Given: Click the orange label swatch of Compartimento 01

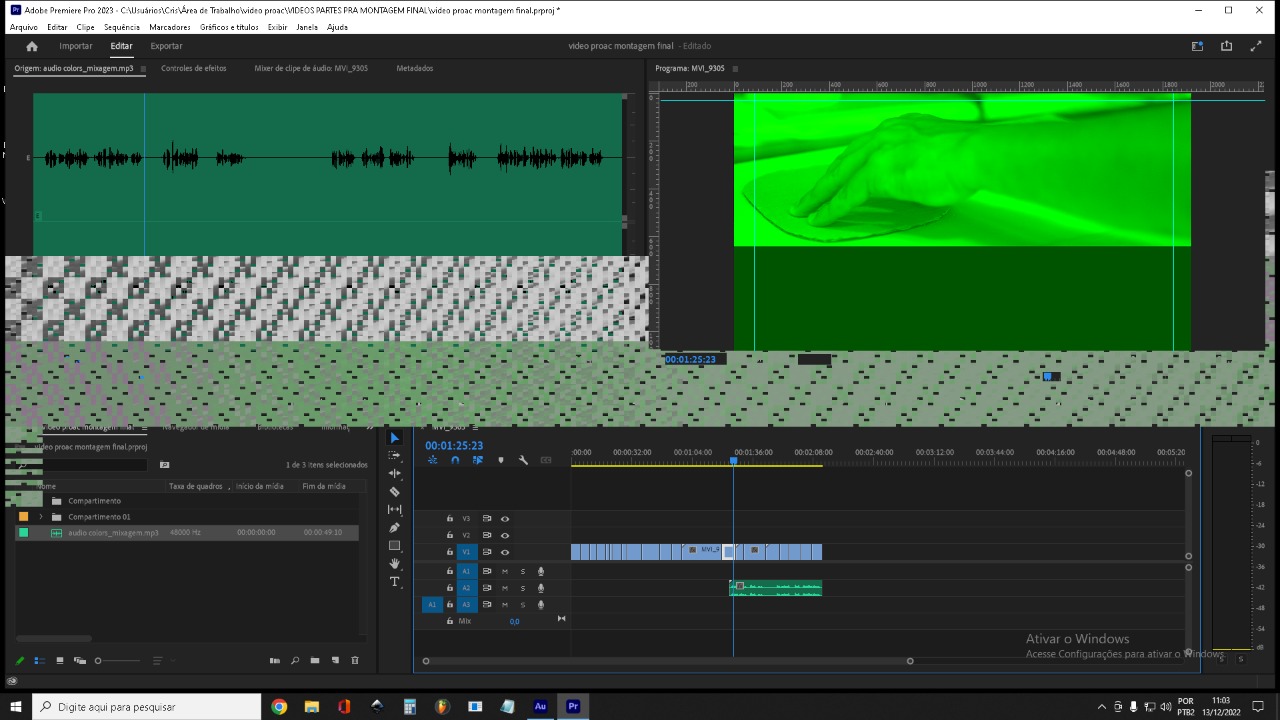Looking at the screenshot, I should [x=23, y=517].
